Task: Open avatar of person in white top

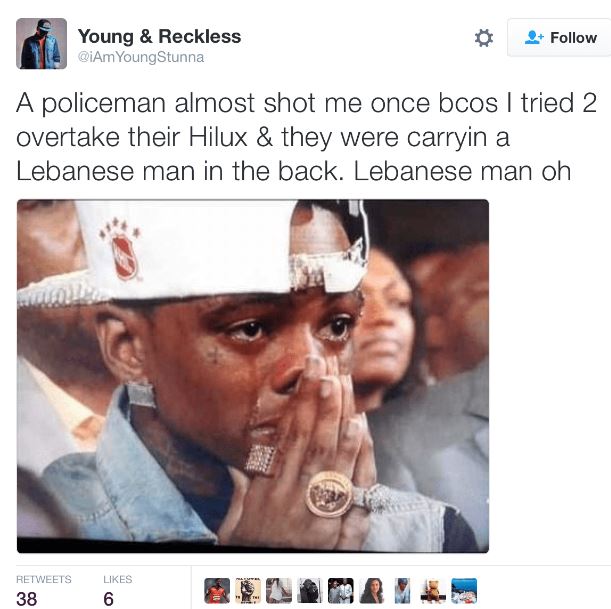Action: (279, 591)
